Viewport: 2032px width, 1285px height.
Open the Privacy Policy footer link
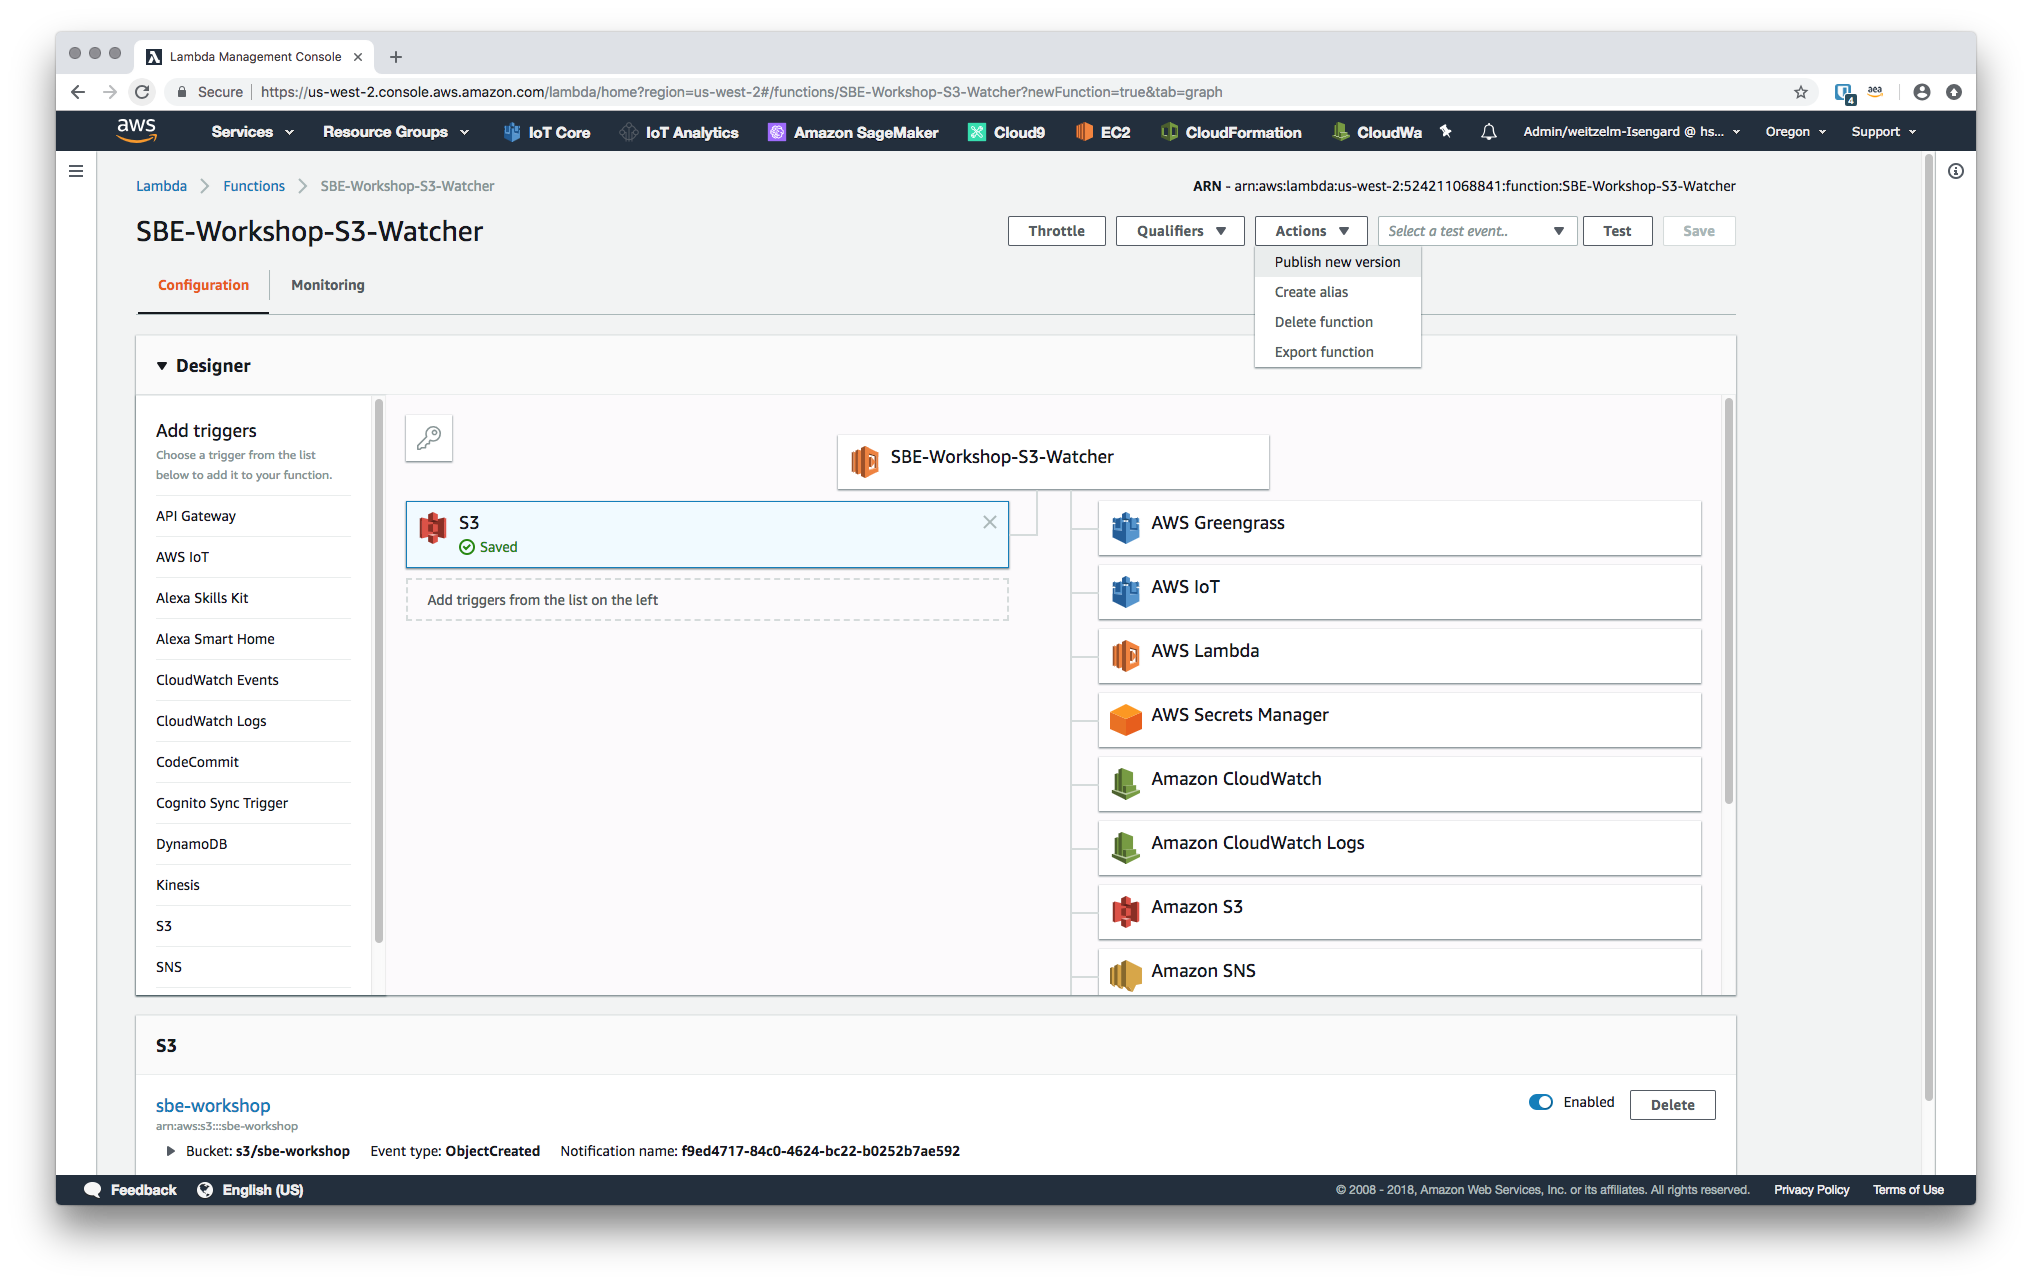1811,1190
